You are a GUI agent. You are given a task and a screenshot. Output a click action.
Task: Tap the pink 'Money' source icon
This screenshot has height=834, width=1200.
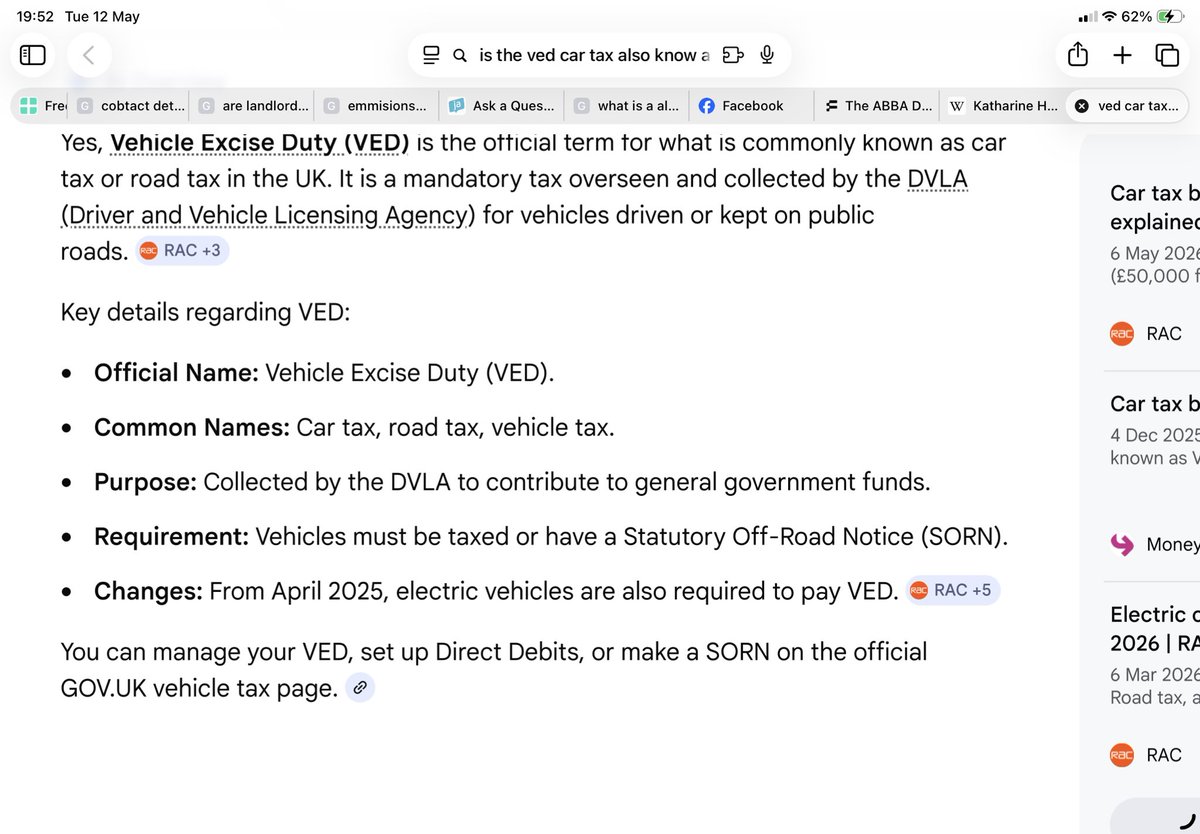[x=1121, y=544]
